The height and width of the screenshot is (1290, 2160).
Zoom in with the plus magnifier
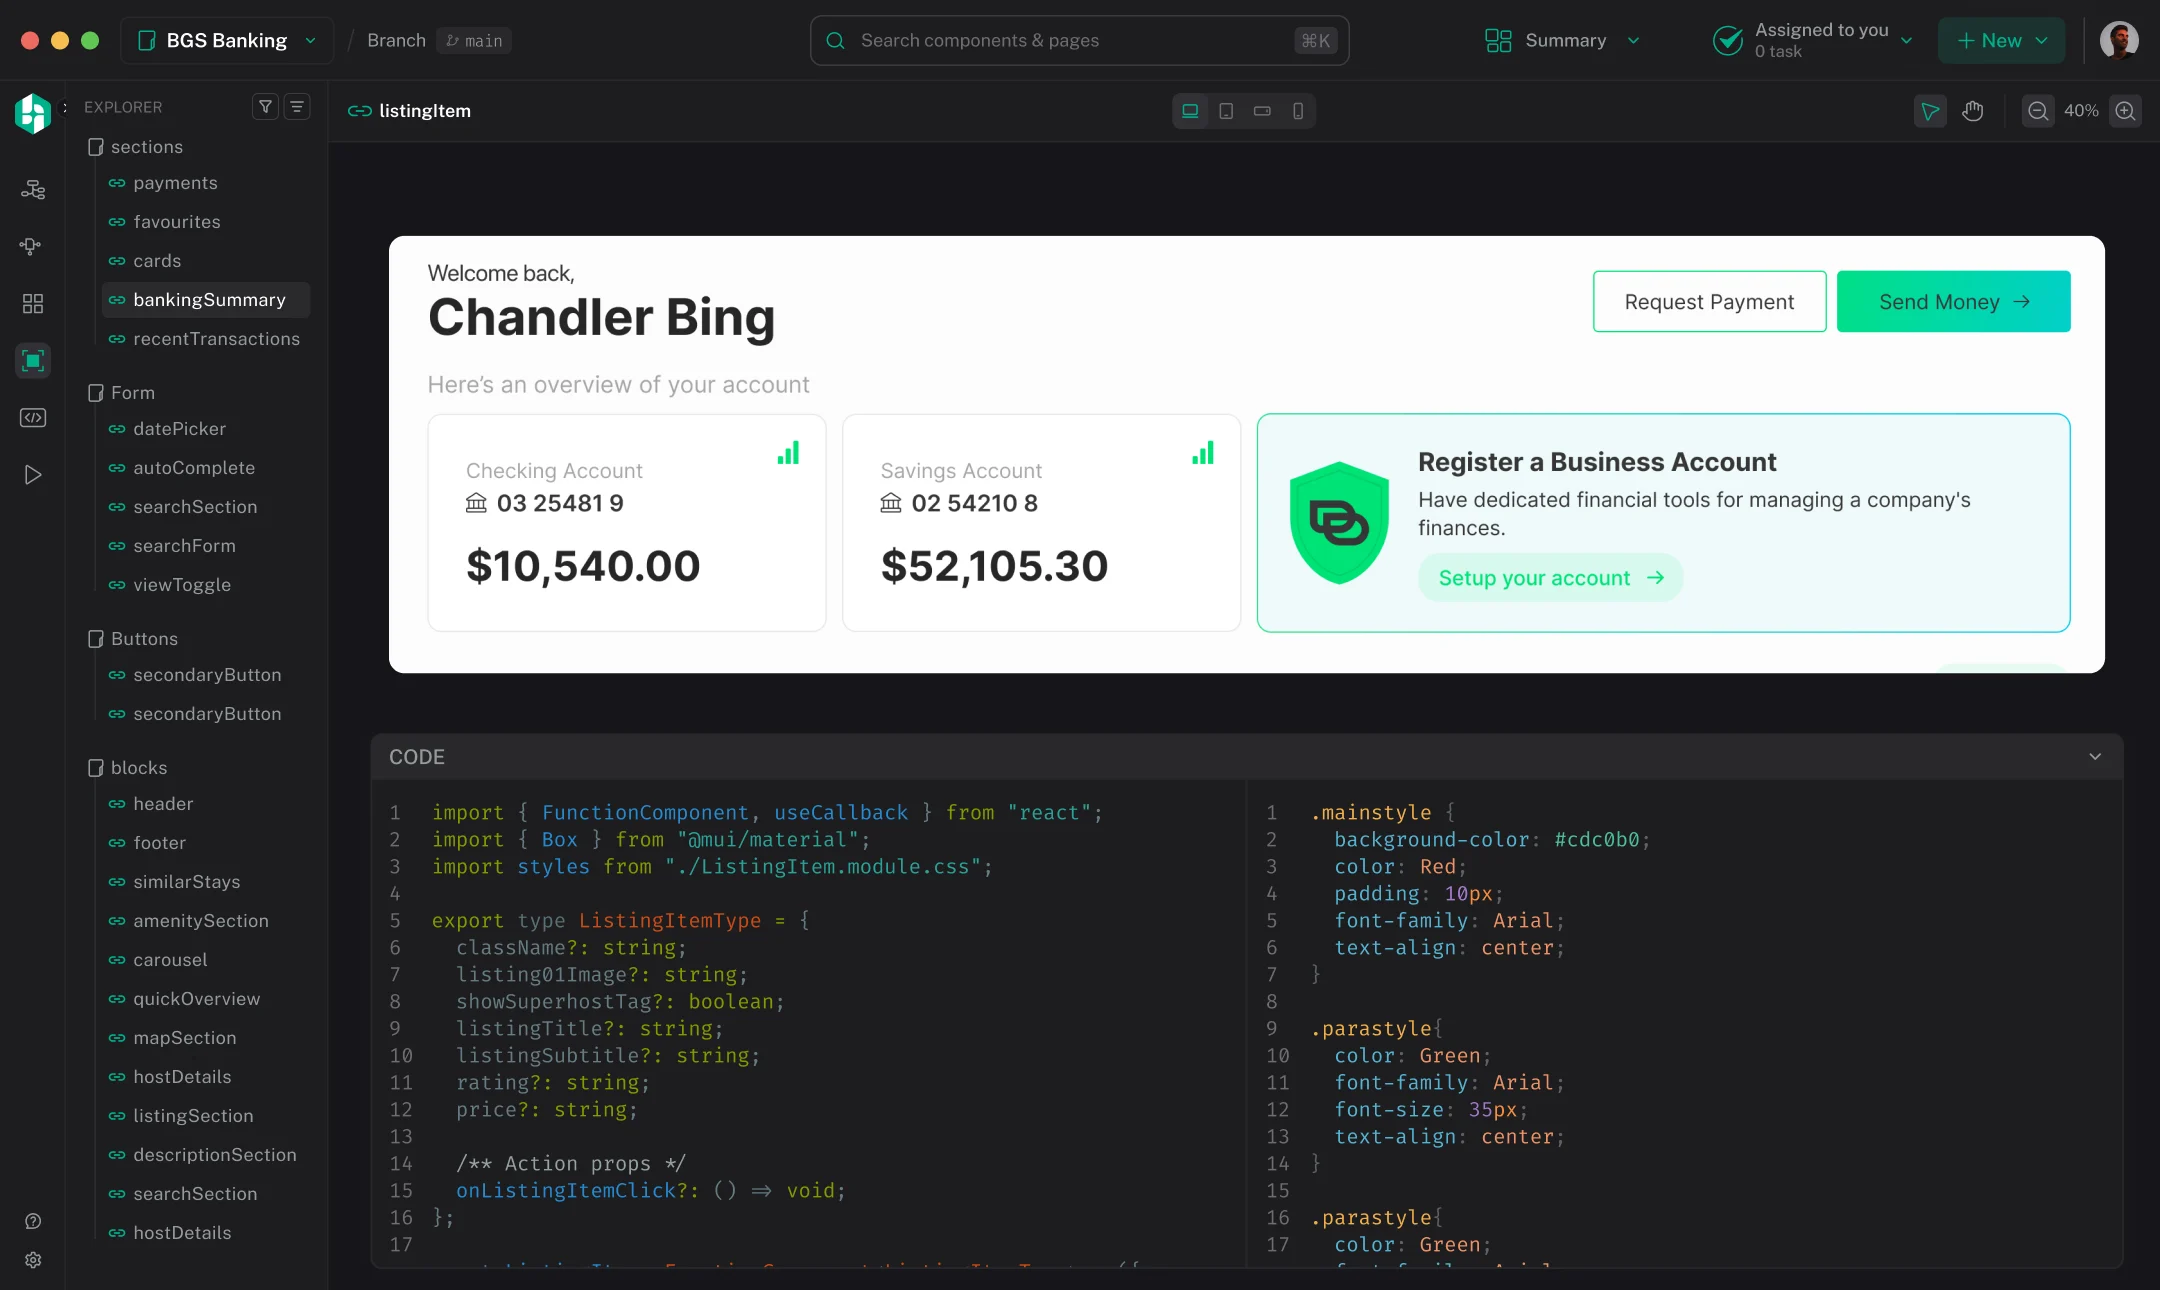[x=2125, y=111]
